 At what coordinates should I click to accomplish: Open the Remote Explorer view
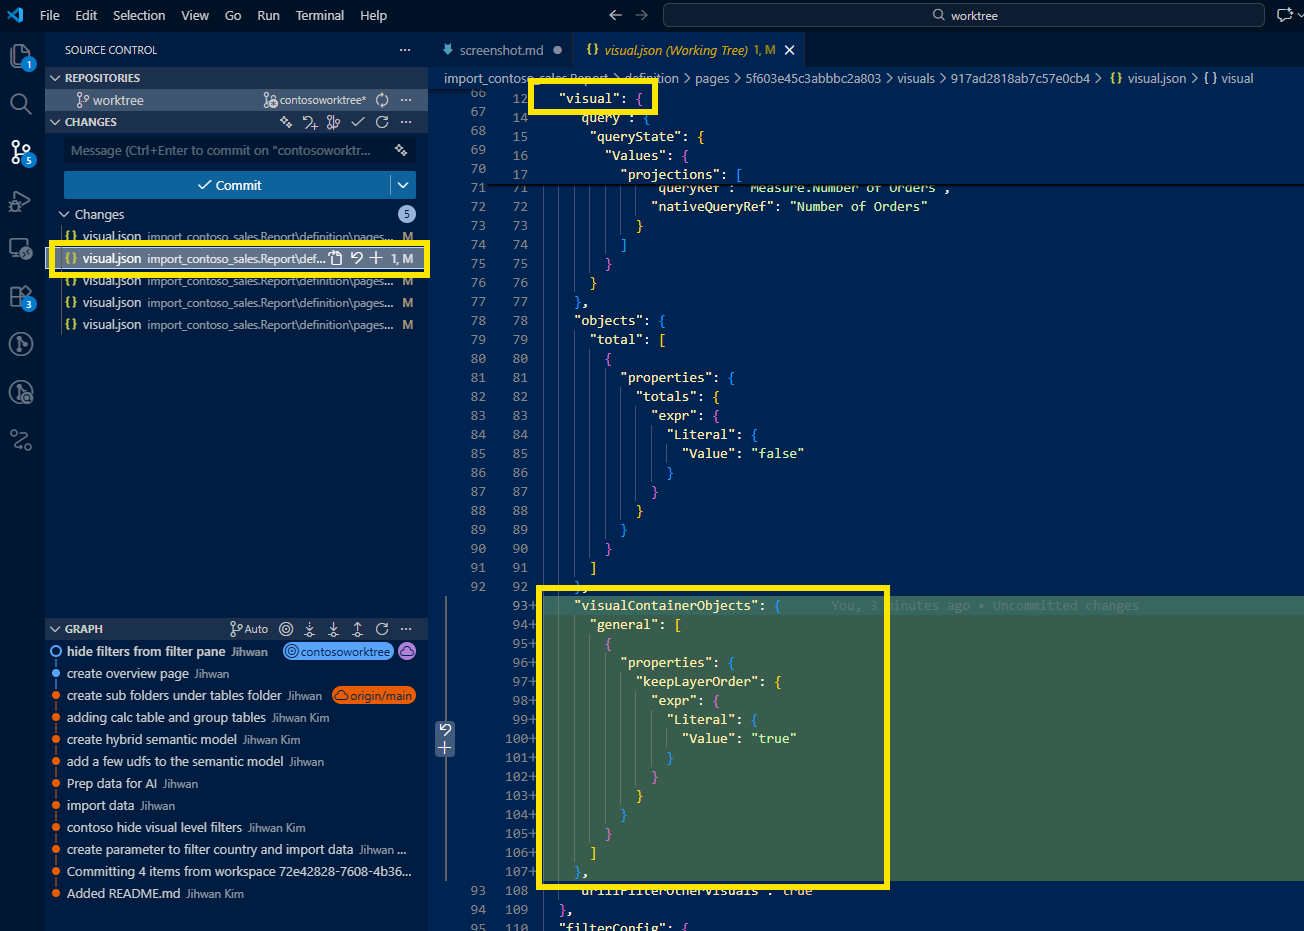point(21,248)
